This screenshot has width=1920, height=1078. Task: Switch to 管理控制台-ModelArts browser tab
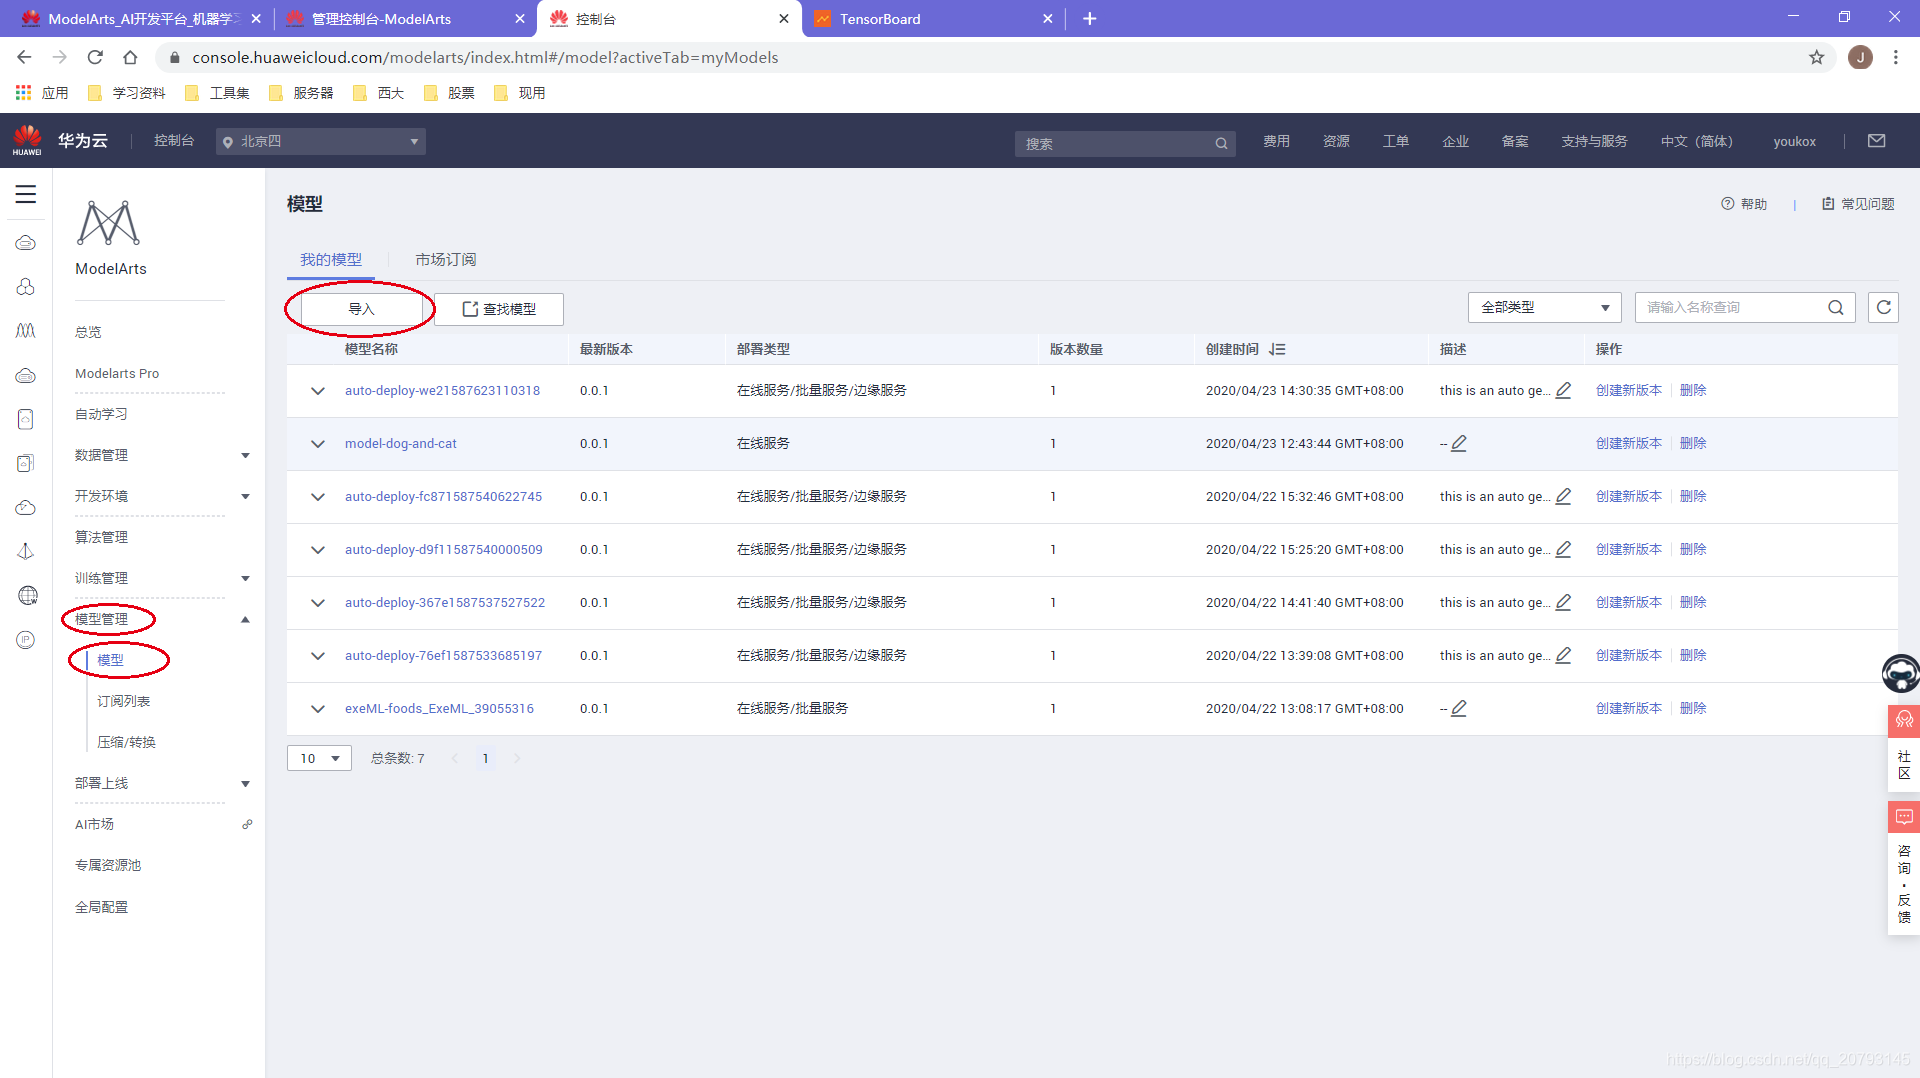click(403, 19)
